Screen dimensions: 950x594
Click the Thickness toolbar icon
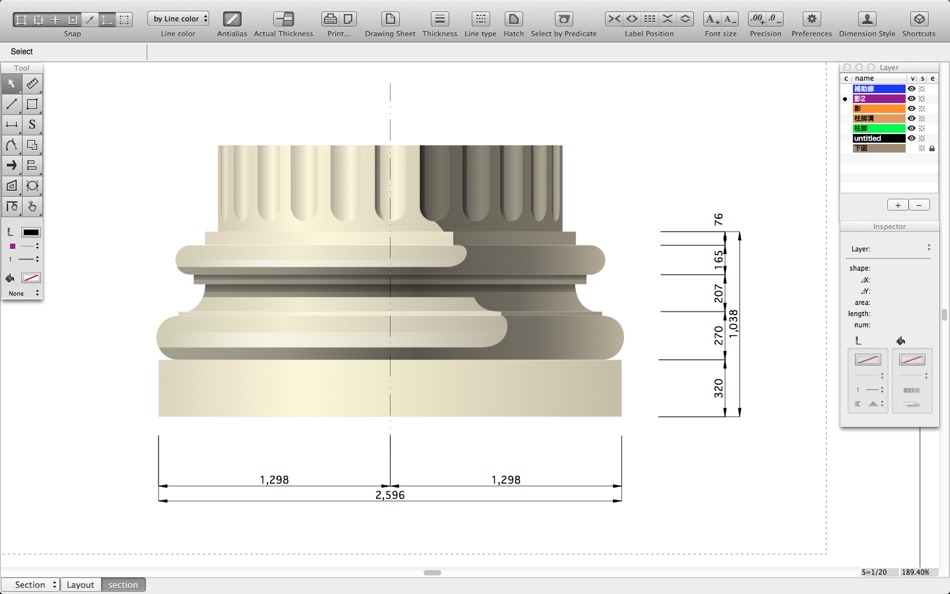(x=440, y=19)
